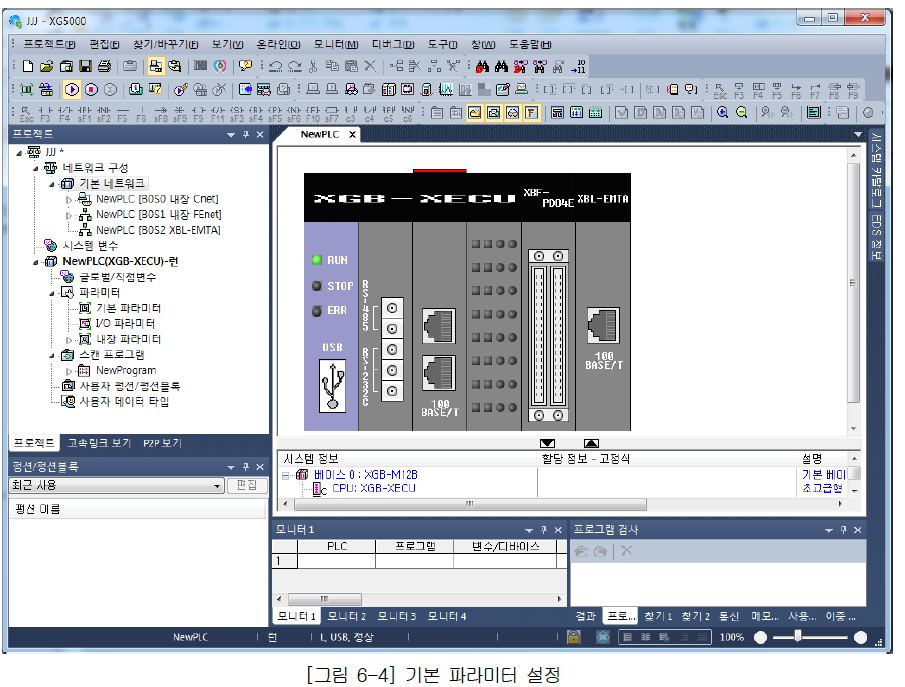
Task: Switch to 모니터 2 tab
Action: tap(347, 617)
